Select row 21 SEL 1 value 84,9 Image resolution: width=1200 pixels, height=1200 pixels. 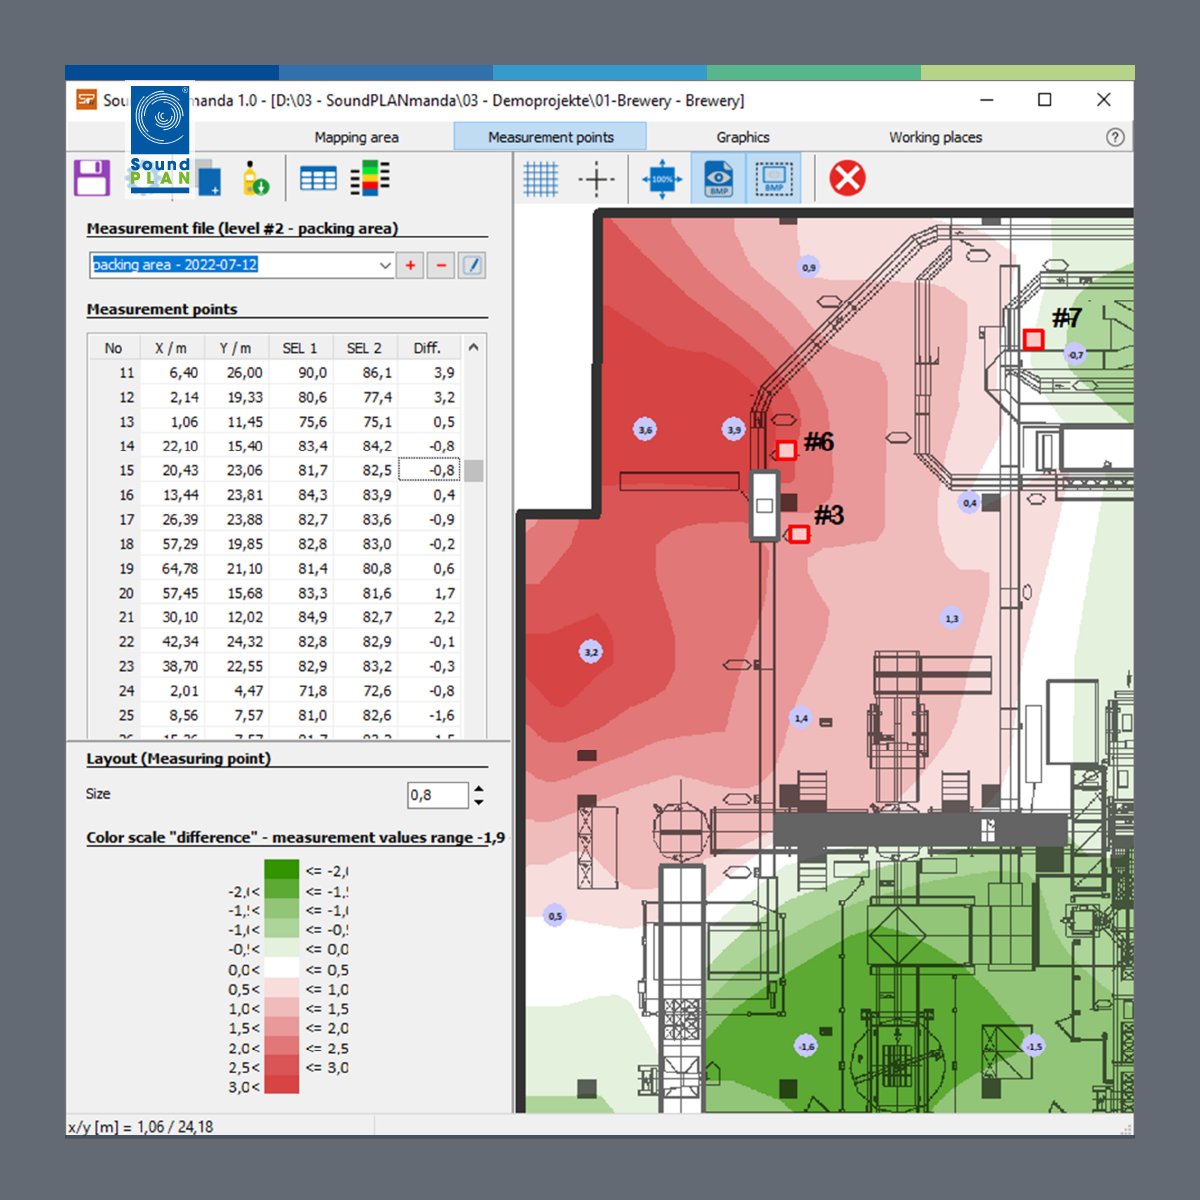coord(300,617)
